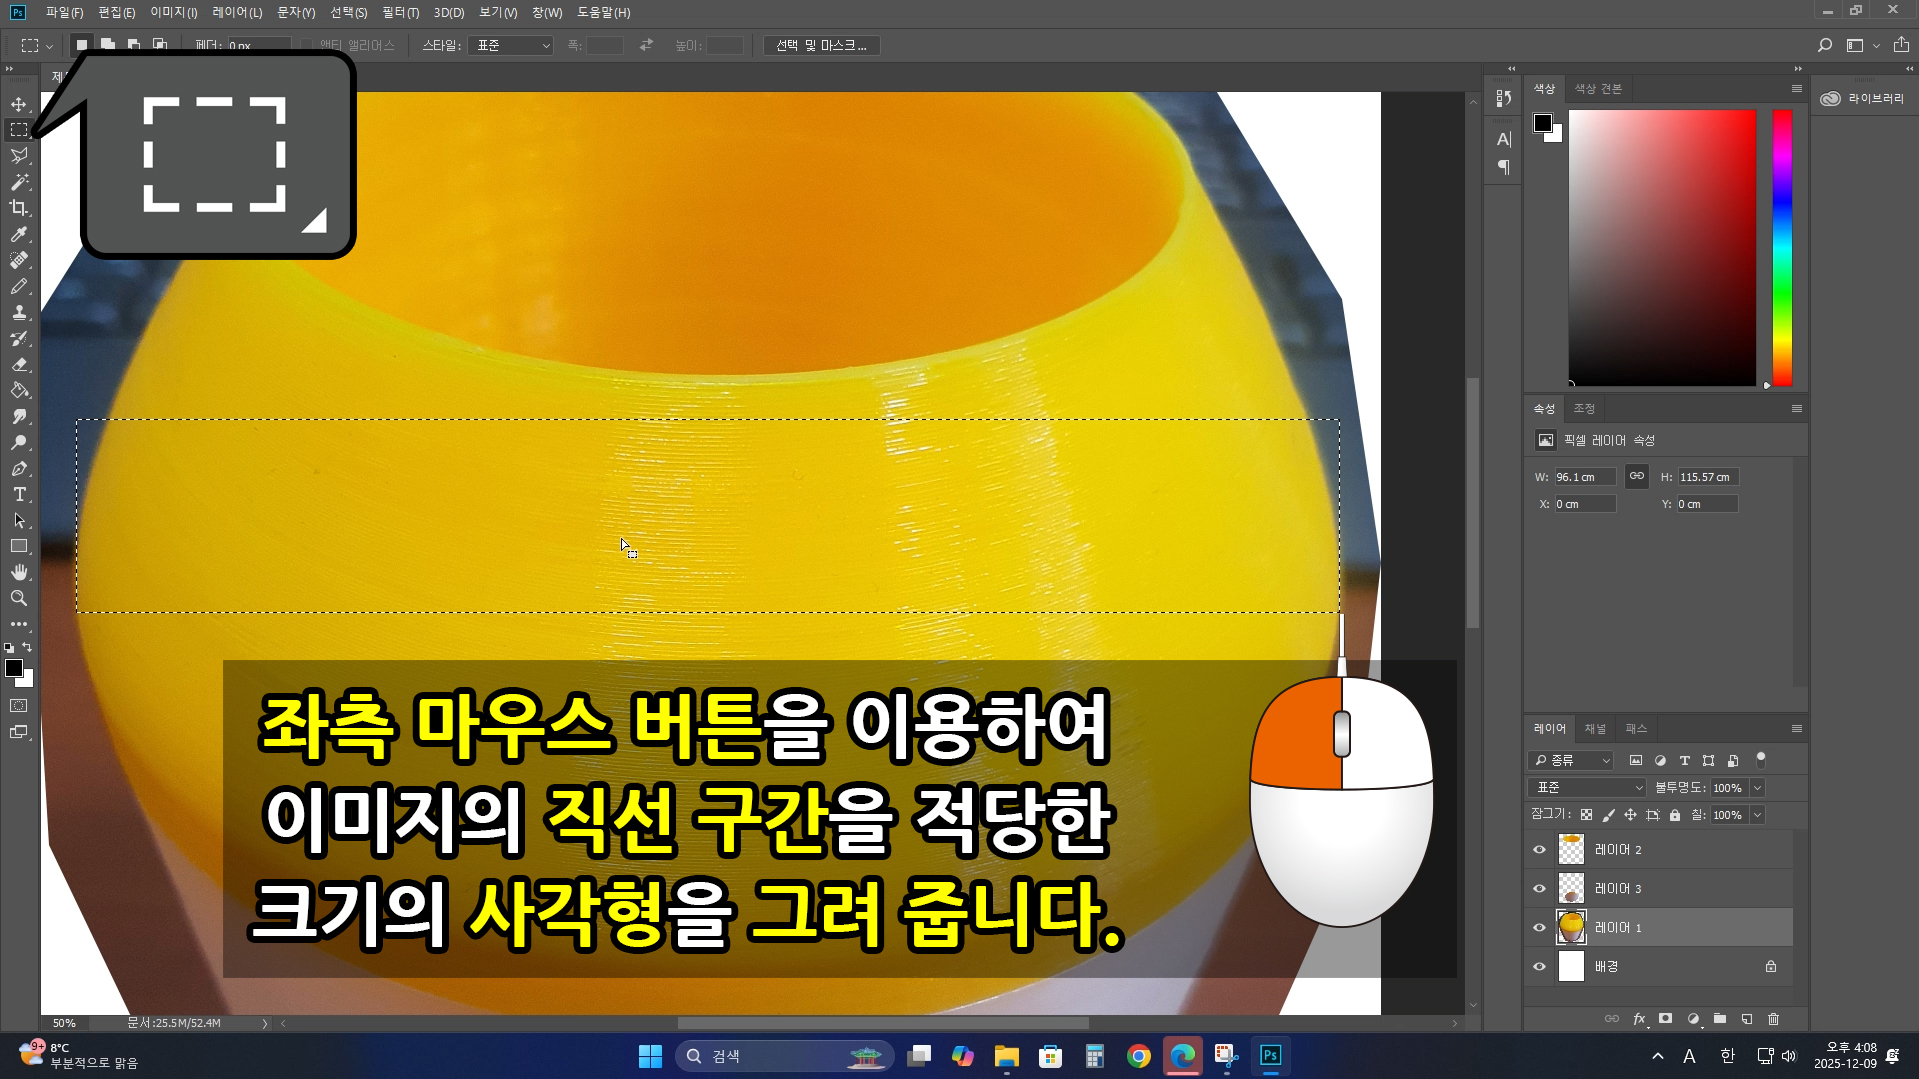This screenshot has height=1079, width=1919.
Task: Select the Paint Bucket tool
Action: tap(19, 390)
